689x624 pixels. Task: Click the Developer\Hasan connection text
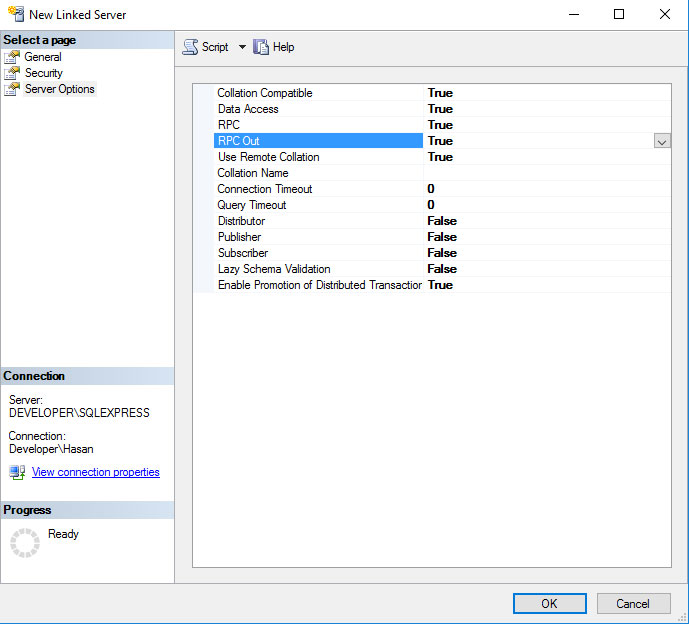pos(51,449)
